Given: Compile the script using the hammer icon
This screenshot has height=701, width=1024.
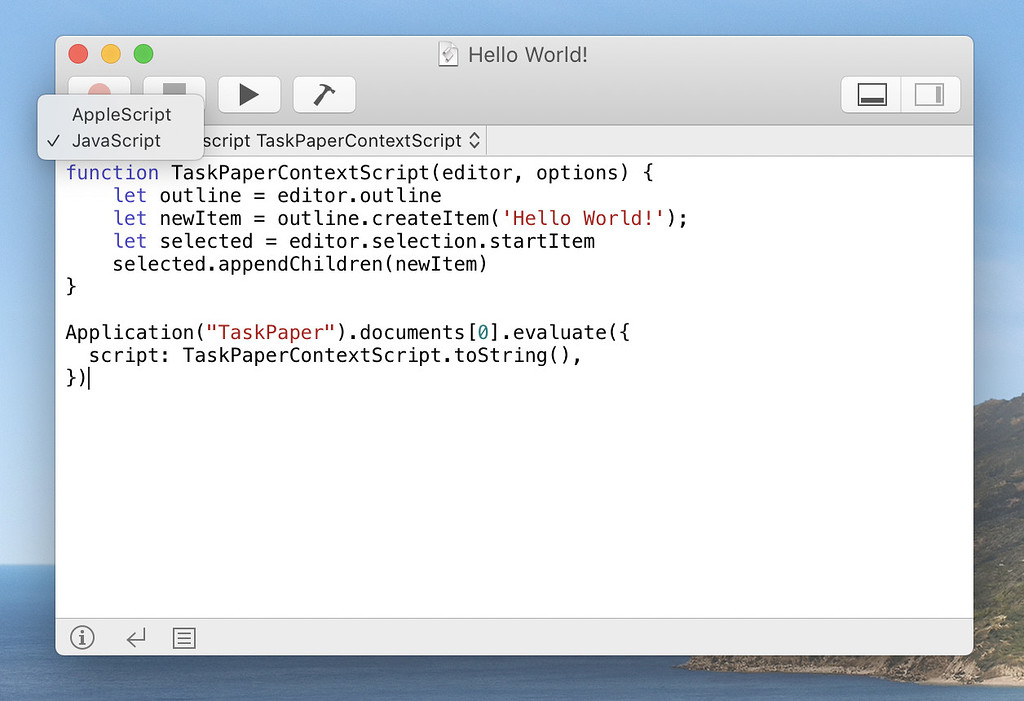Looking at the screenshot, I should [x=323, y=94].
